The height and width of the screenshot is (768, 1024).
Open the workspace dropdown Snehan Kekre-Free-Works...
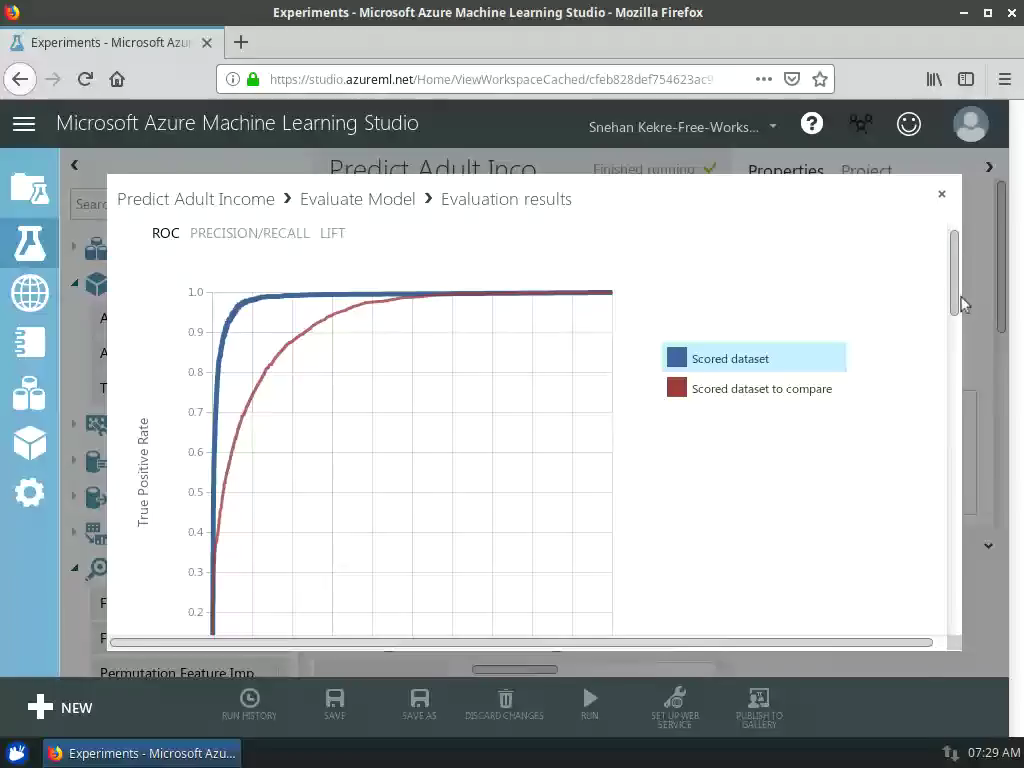coord(682,127)
